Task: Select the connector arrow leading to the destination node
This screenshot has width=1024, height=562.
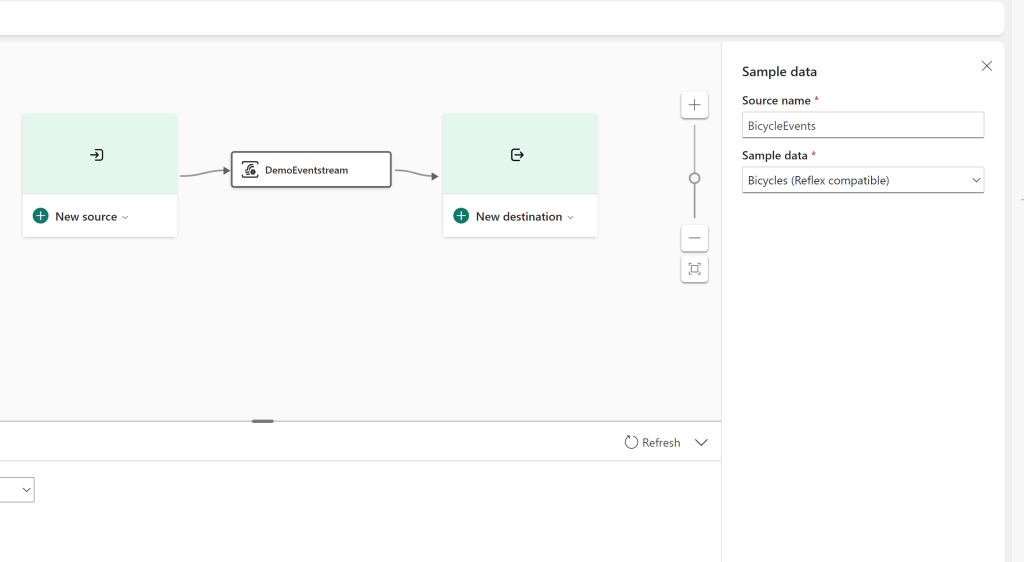Action: tap(417, 174)
